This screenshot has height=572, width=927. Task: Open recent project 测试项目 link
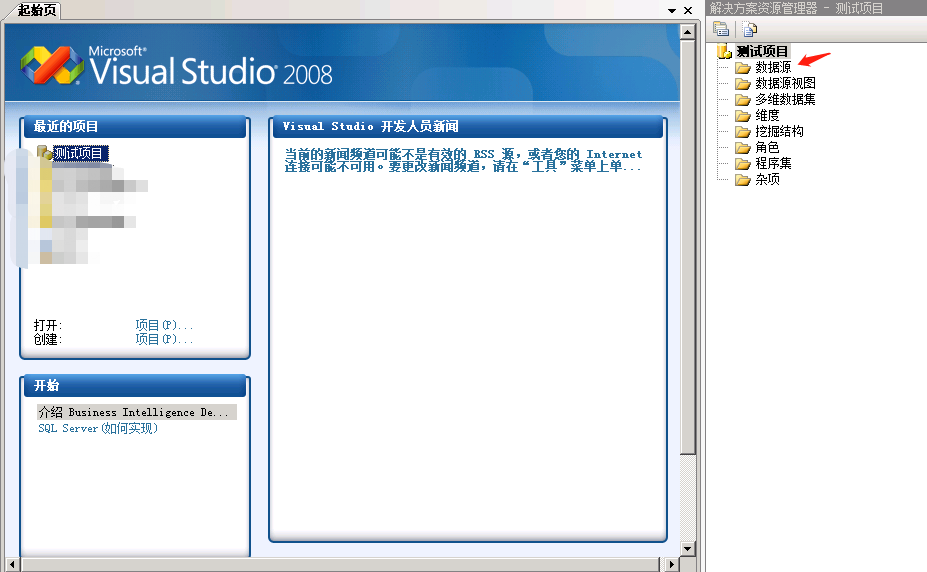click(x=80, y=154)
